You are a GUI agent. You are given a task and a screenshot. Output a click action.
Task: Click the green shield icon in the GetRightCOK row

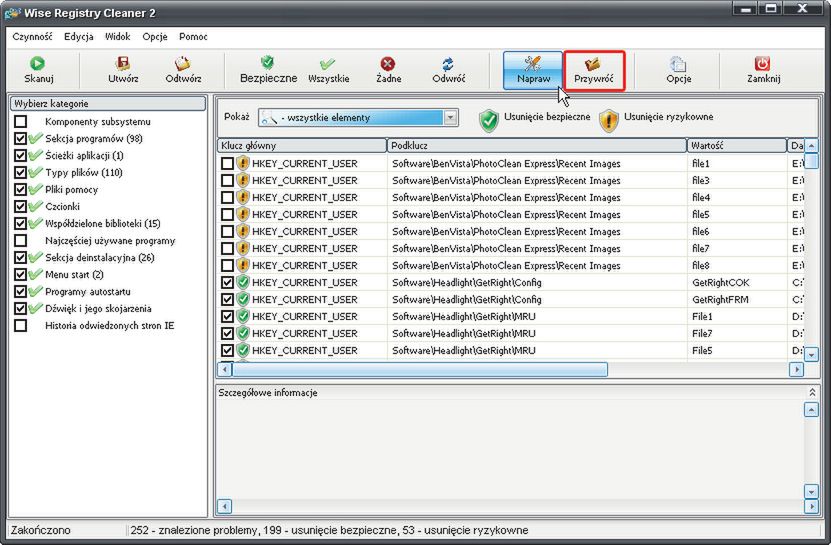(243, 282)
